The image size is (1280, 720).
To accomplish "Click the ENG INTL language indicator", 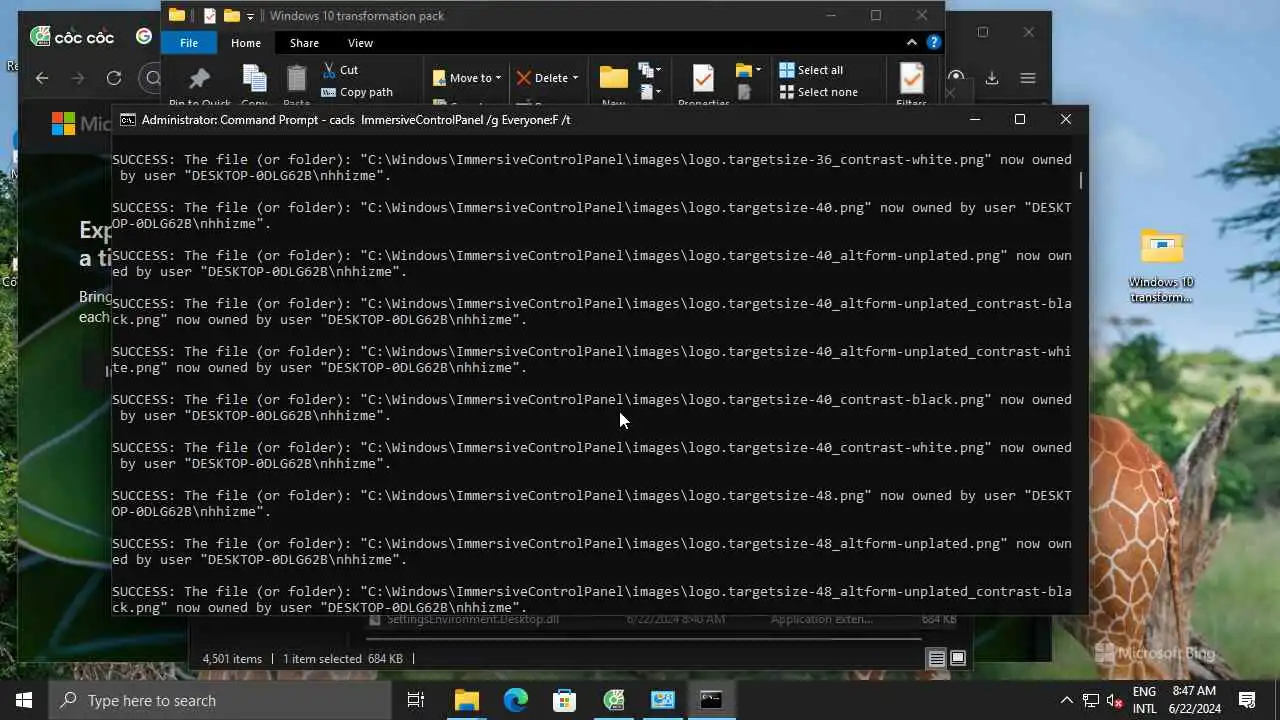I will pyautogui.click(x=1144, y=700).
